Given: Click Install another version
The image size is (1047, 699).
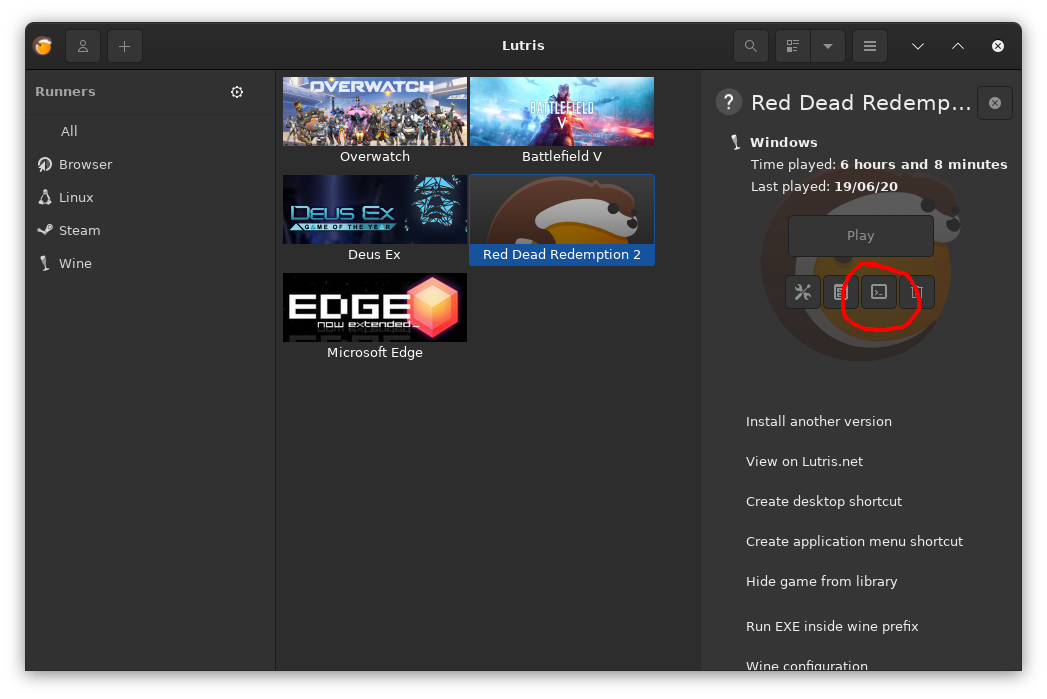Looking at the screenshot, I should click(x=819, y=422).
